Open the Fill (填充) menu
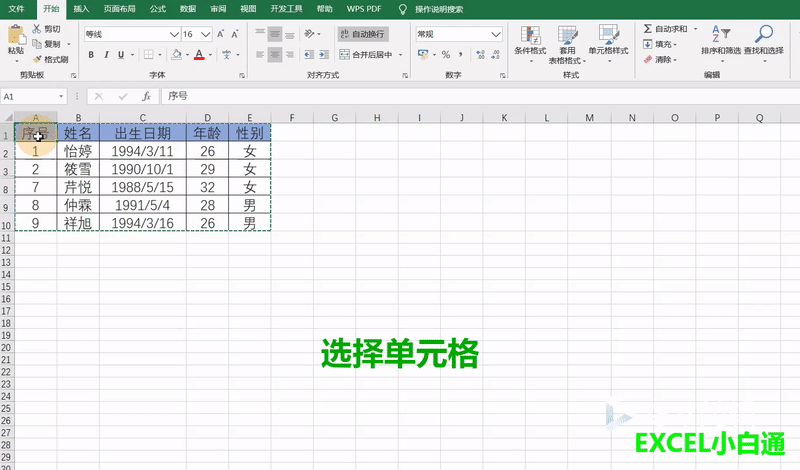800x470 pixels. coord(660,44)
